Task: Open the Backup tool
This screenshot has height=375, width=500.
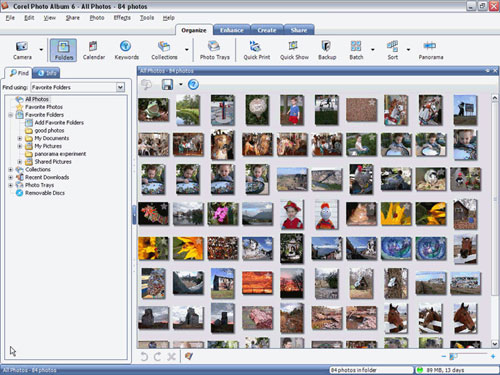Action: [327, 50]
